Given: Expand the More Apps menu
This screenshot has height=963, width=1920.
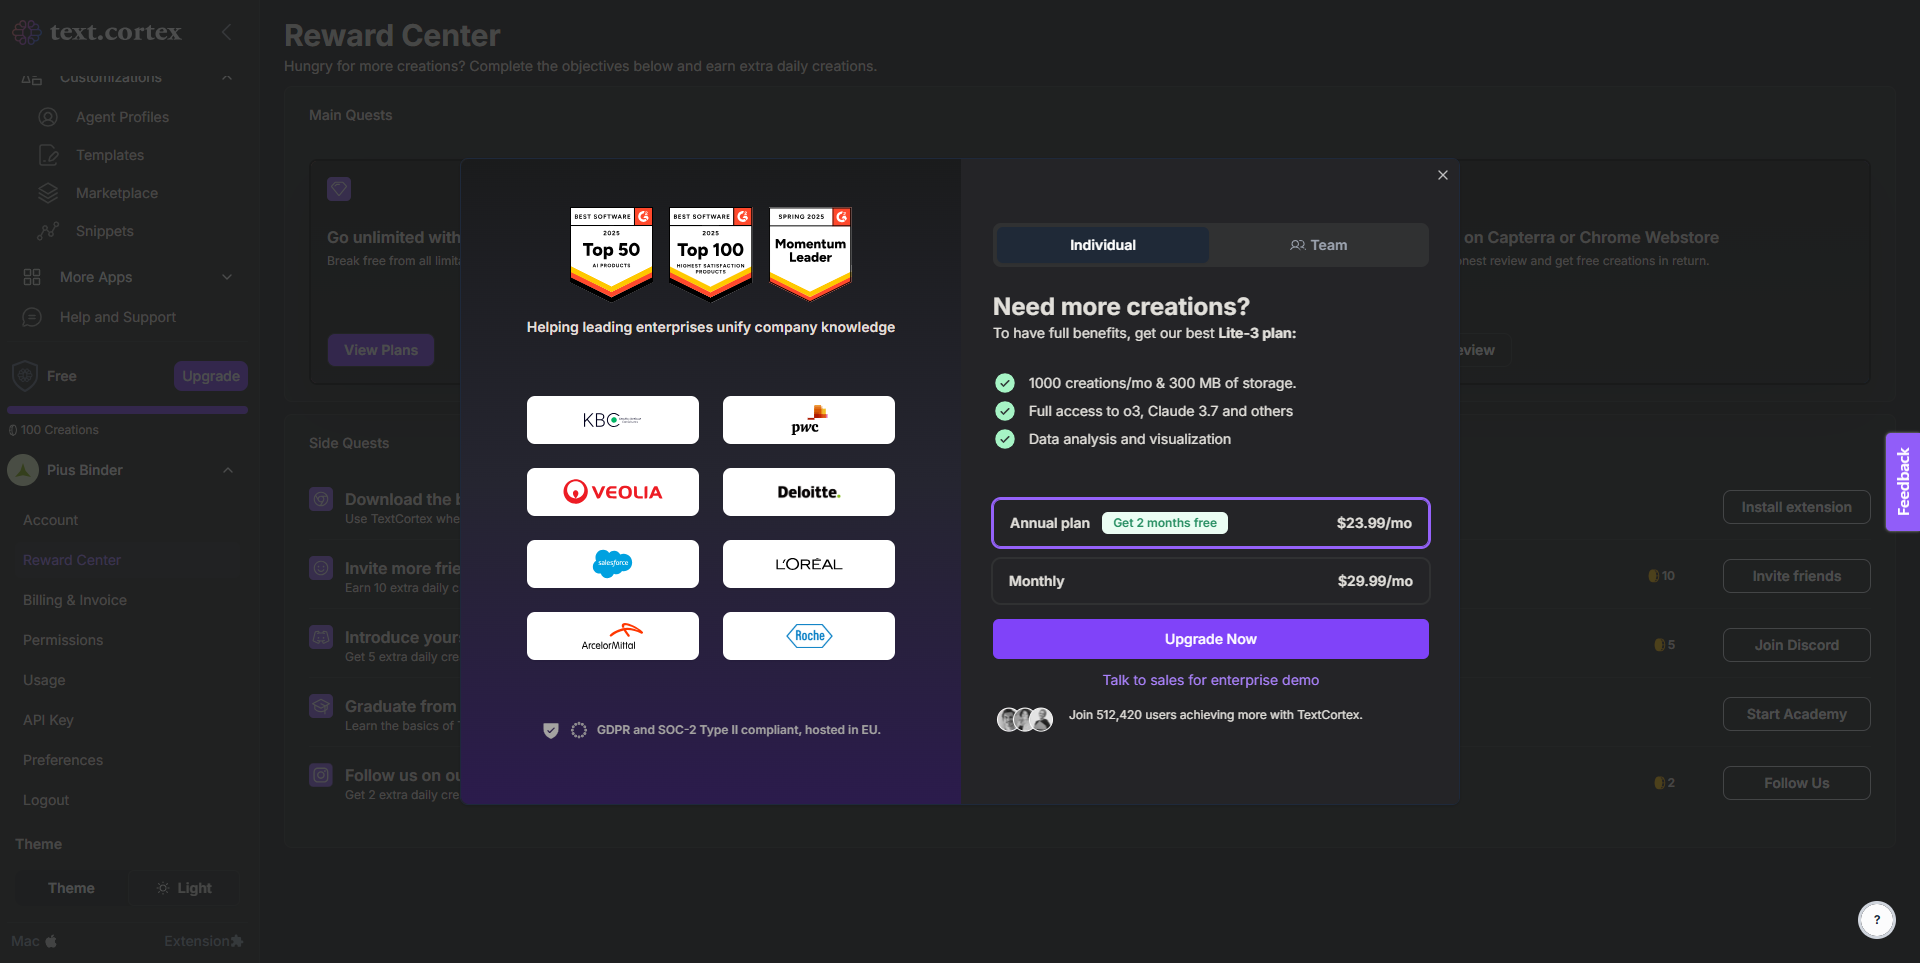Looking at the screenshot, I should (227, 277).
